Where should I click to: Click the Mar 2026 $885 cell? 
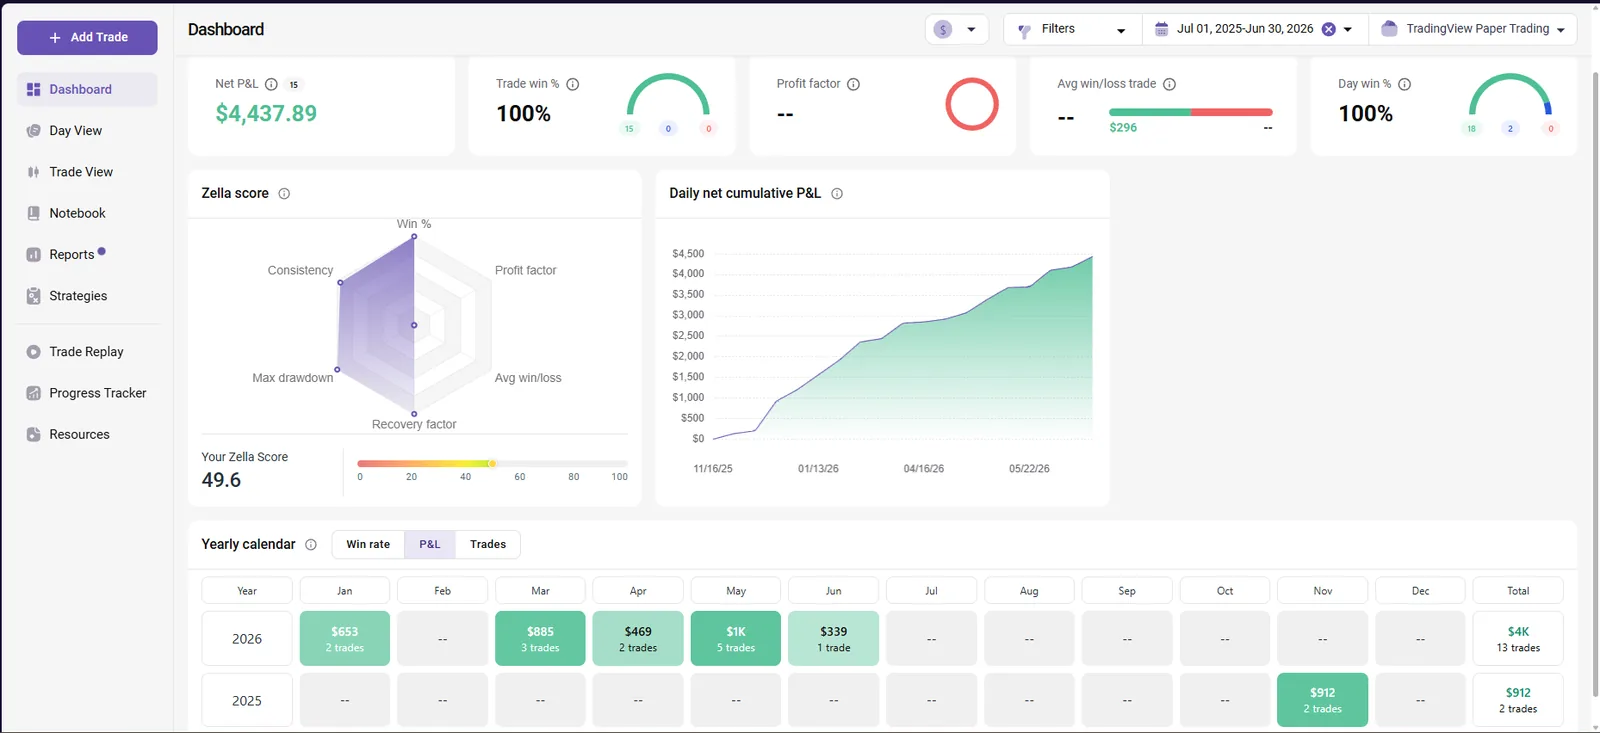pos(540,639)
